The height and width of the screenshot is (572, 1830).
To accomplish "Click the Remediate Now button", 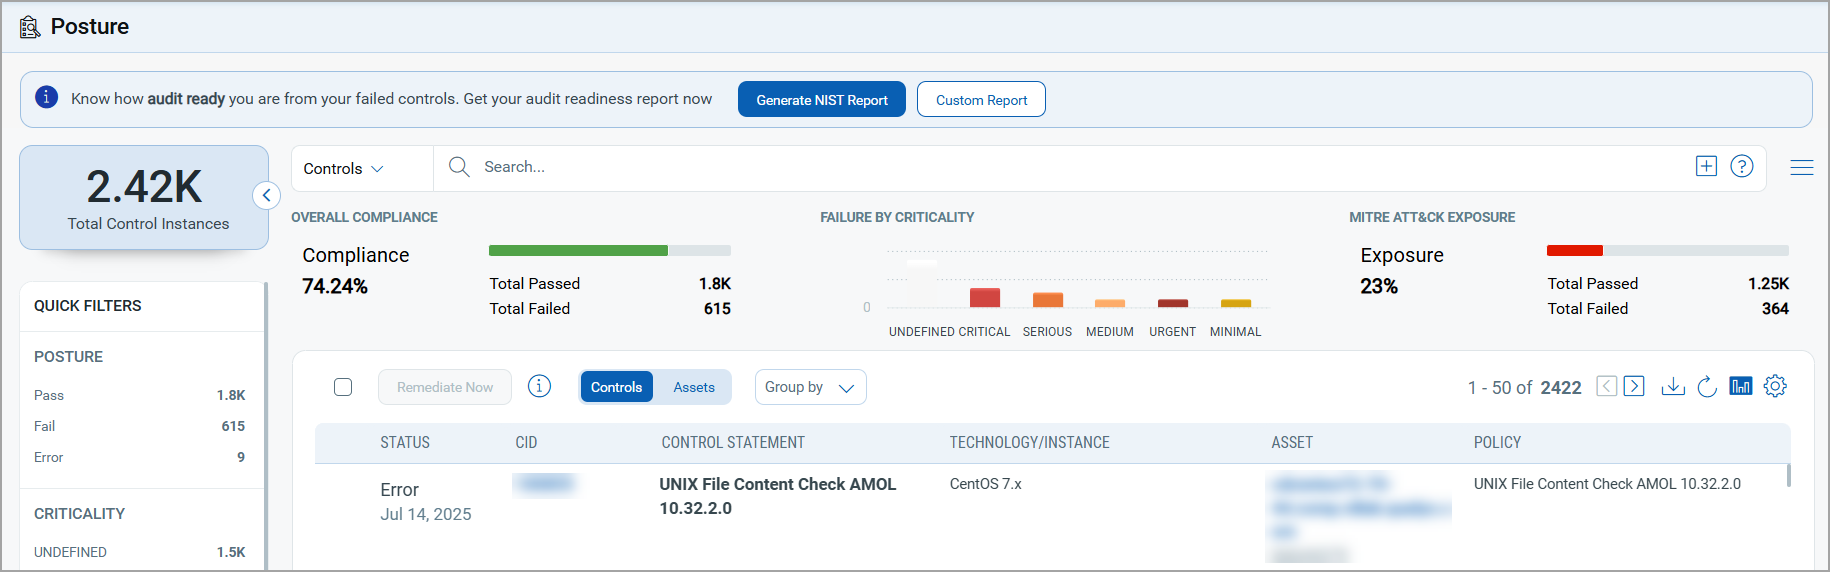I will click(x=445, y=387).
